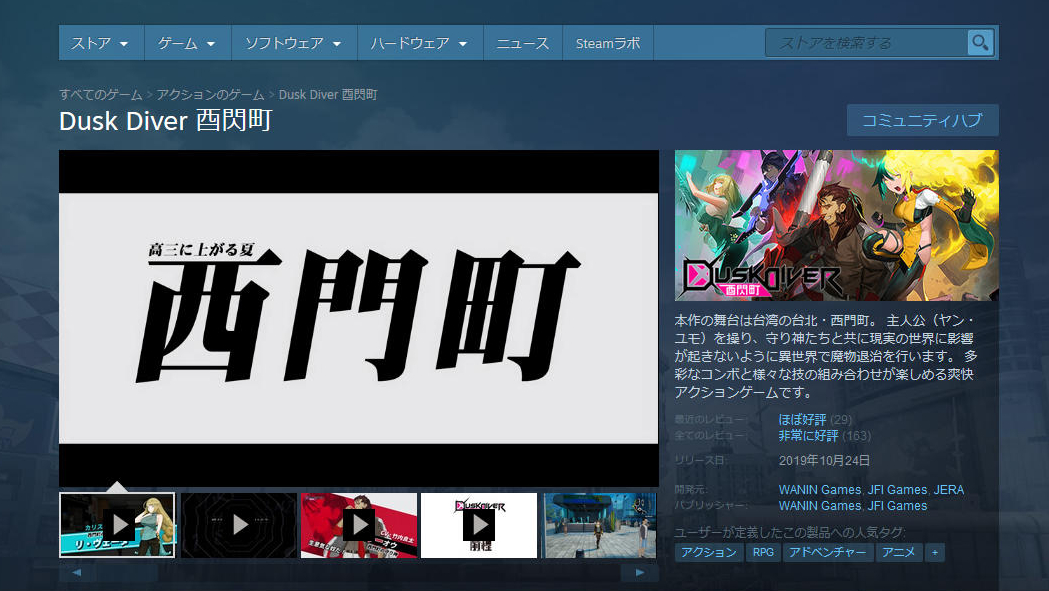Play the dark hexagon pattern video thumbnail

pyautogui.click(x=238, y=525)
